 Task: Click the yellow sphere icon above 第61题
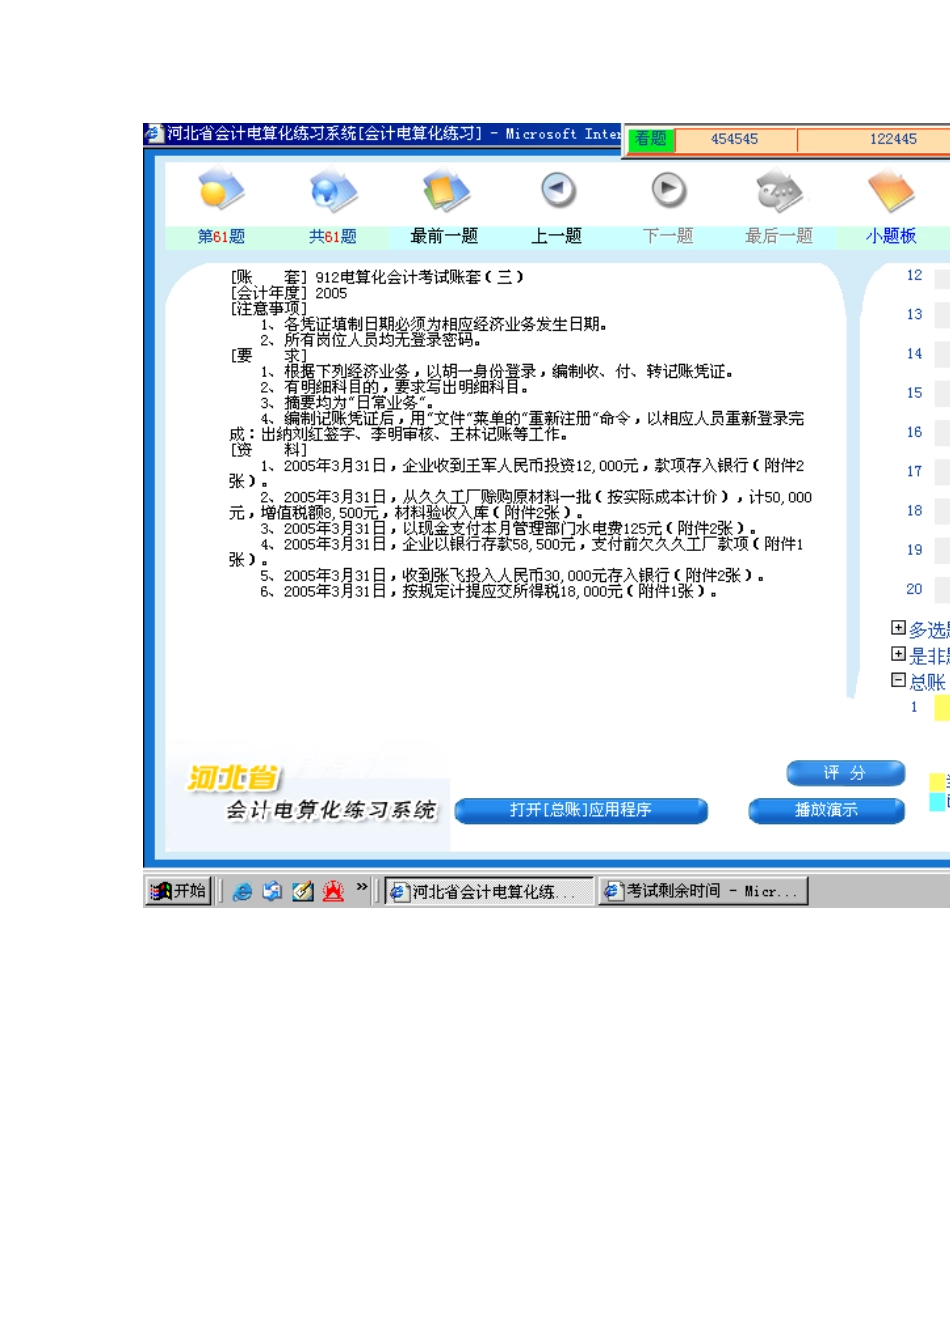[221, 190]
